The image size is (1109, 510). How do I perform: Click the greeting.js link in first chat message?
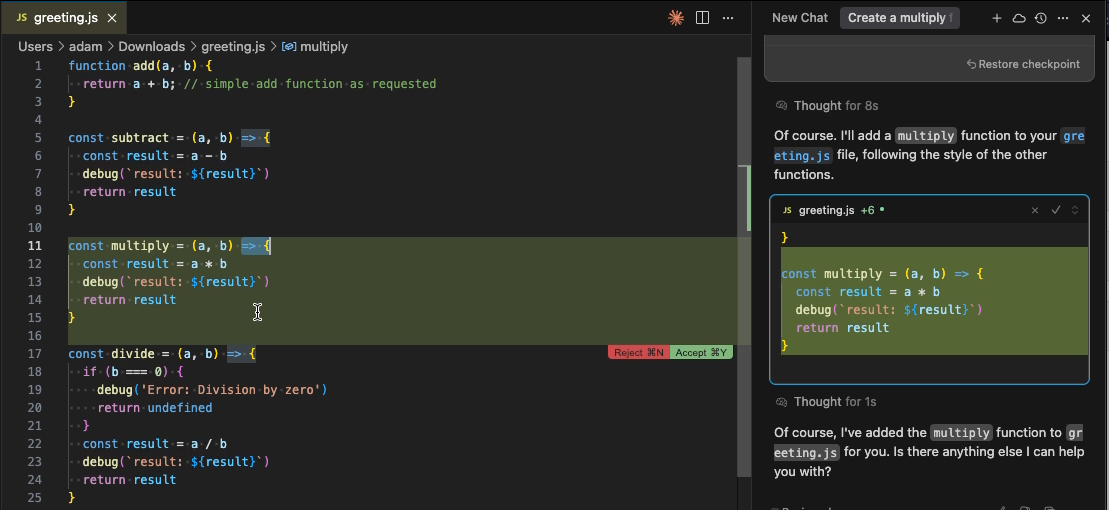click(x=929, y=145)
